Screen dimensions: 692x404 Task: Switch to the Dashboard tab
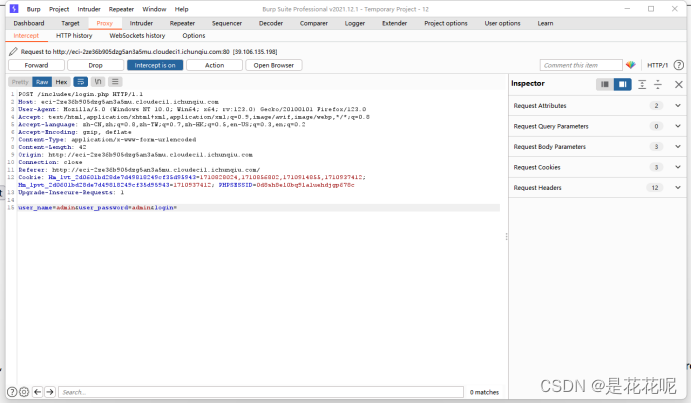coord(29,23)
